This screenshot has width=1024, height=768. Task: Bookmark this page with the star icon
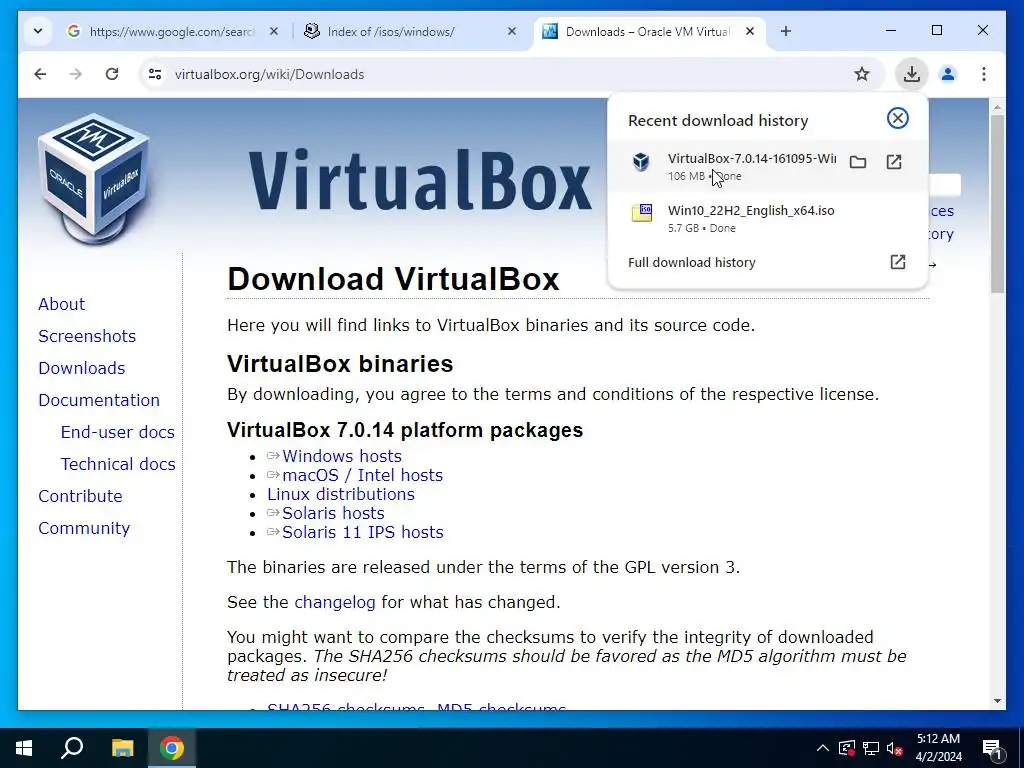862,74
